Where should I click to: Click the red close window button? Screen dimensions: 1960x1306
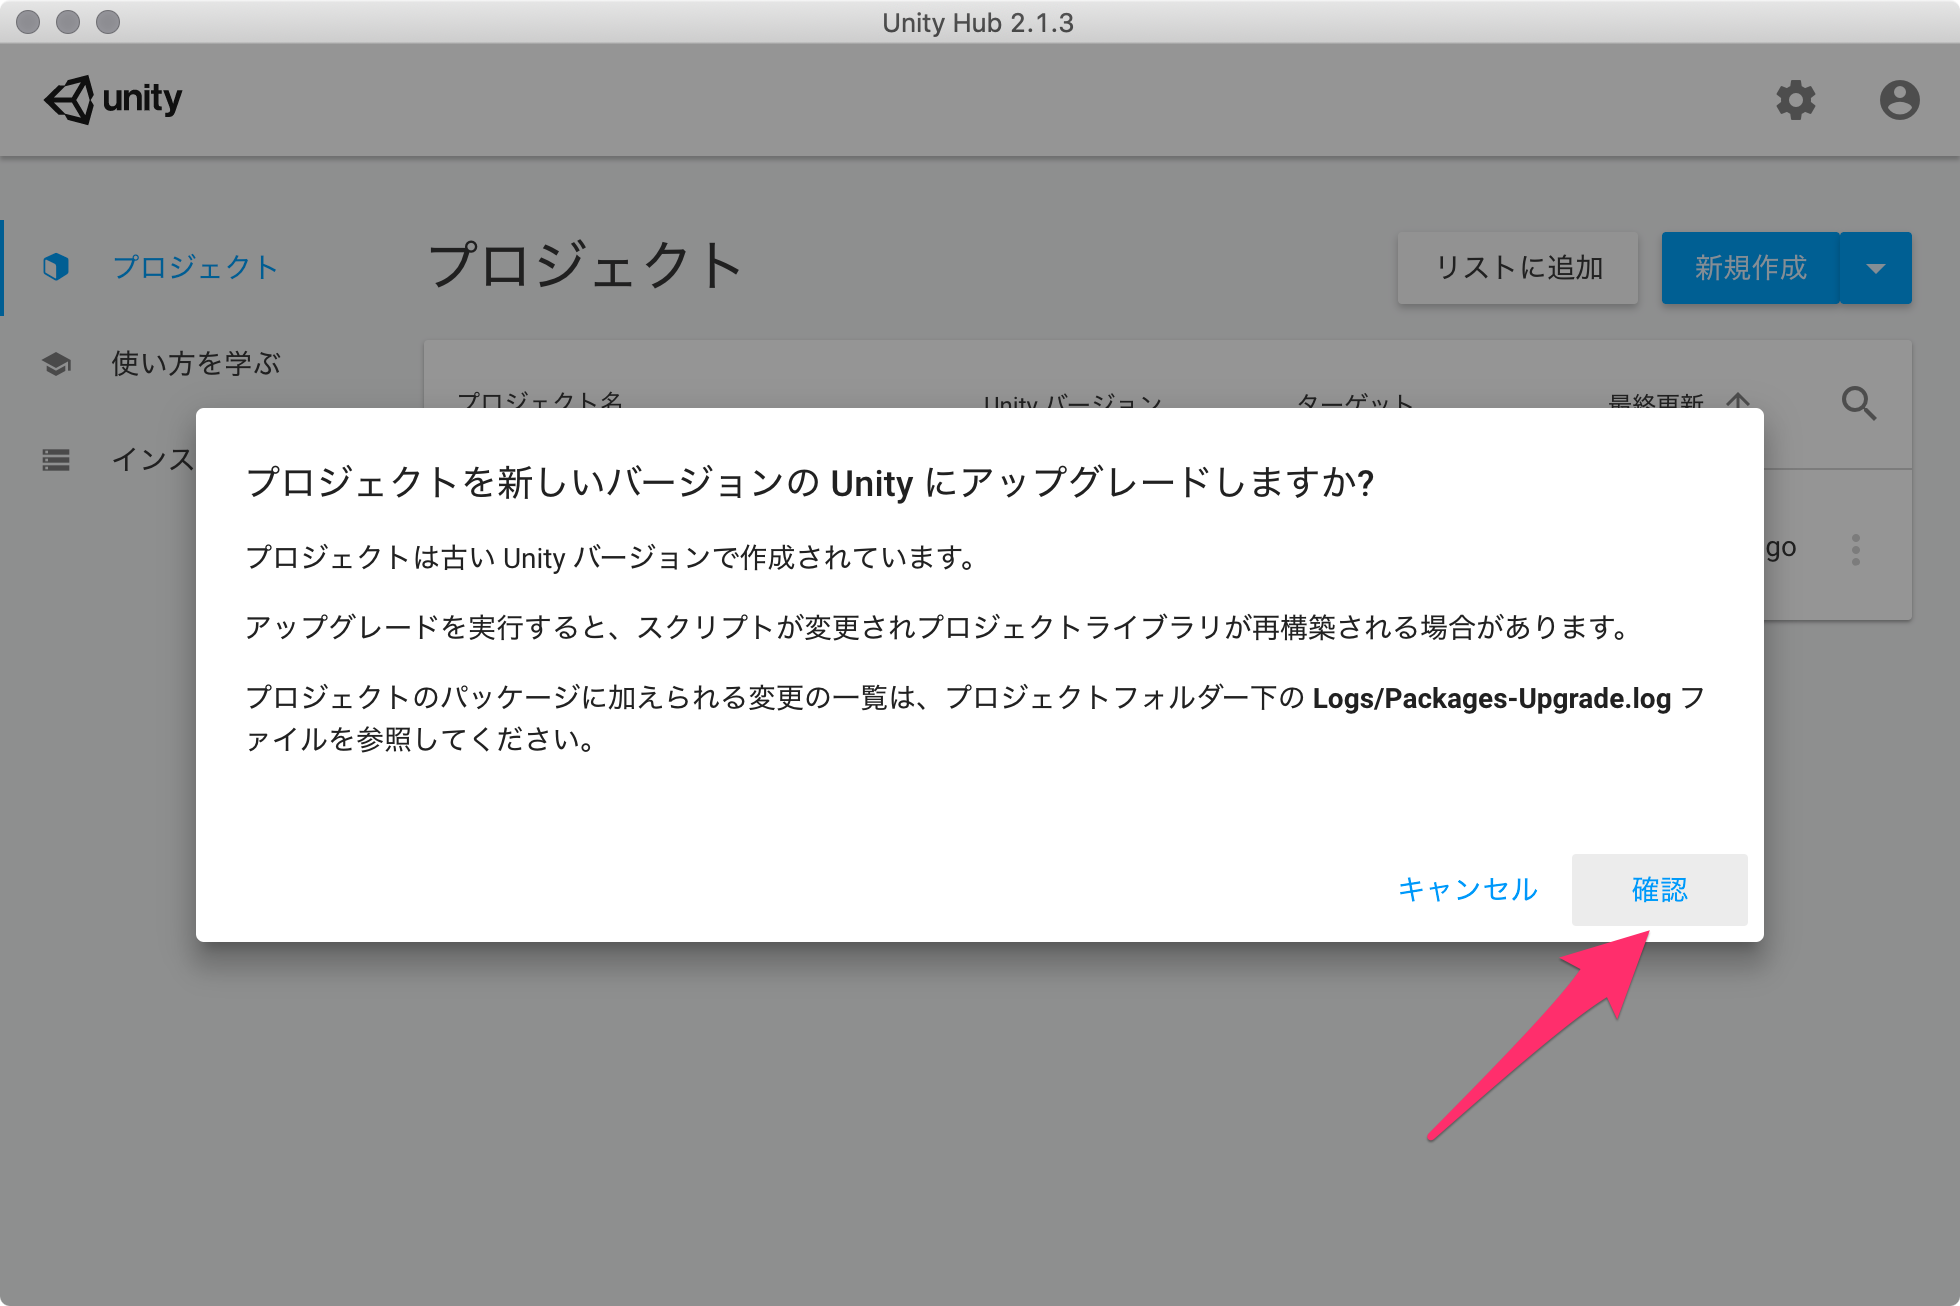click(x=28, y=22)
